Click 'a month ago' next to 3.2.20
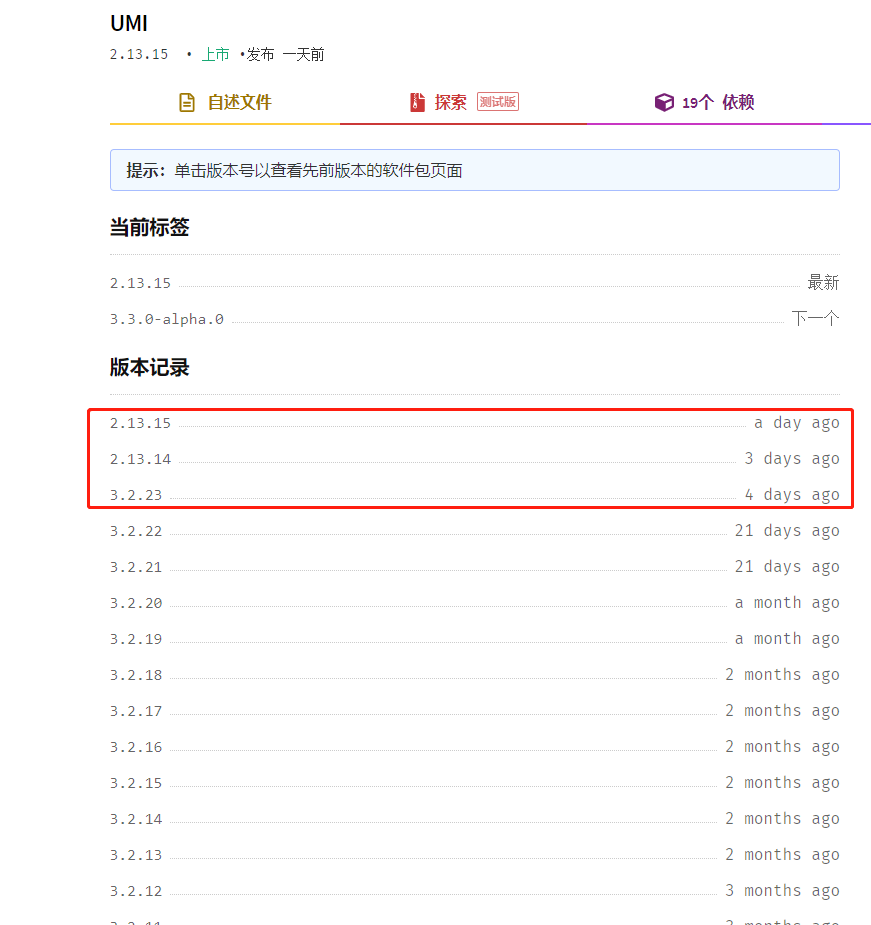The width and height of the screenshot is (871, 925). tap(787, 603)
